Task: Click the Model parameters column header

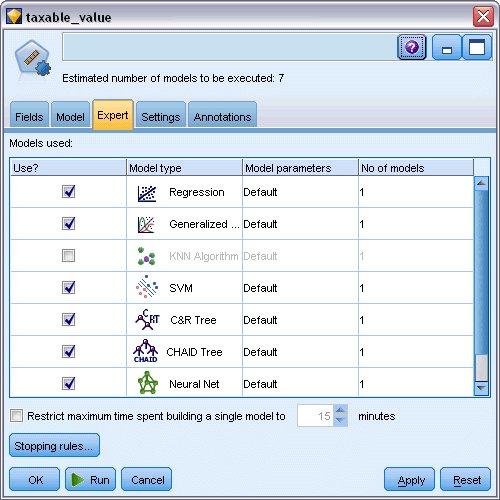Action: click(300, 168)
